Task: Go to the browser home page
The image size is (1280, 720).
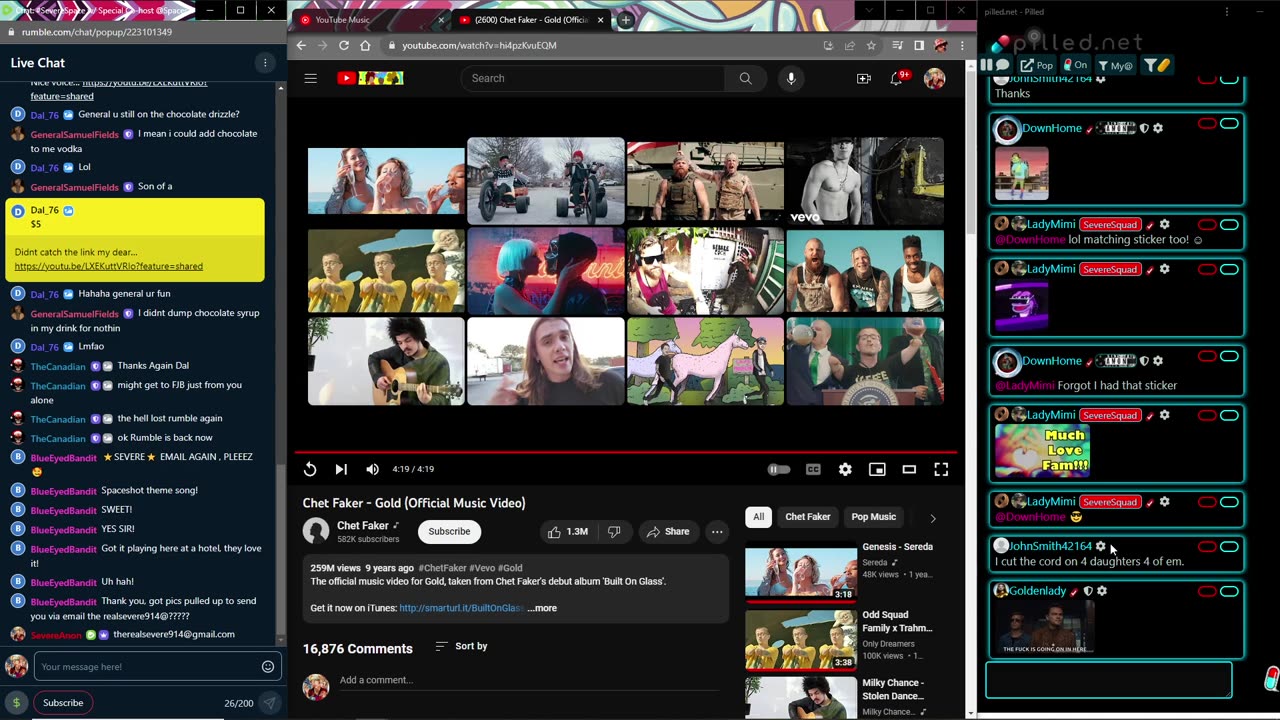Action: [365, 45]
